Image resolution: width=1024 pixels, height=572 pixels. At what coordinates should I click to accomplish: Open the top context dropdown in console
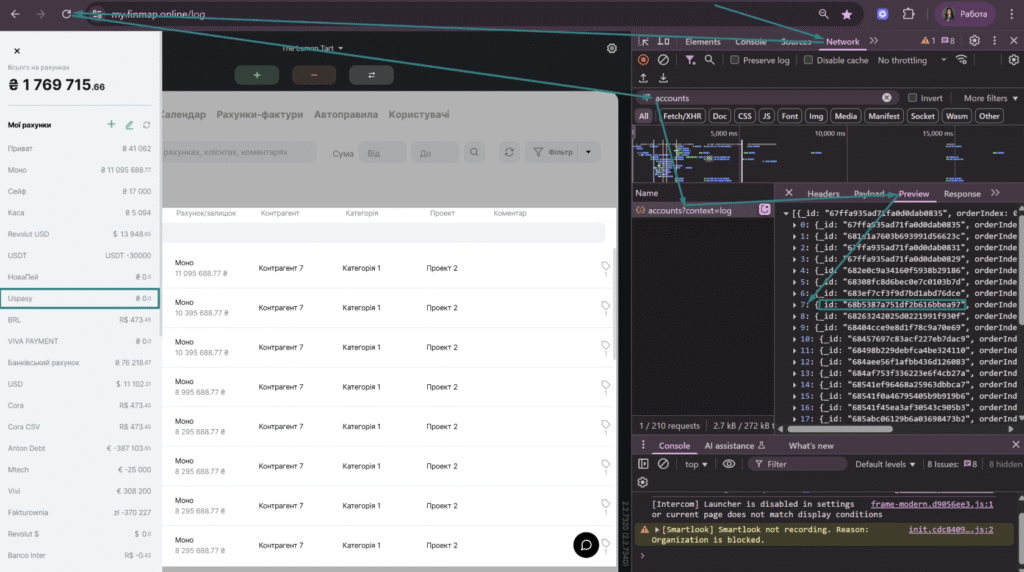(696, 464)
